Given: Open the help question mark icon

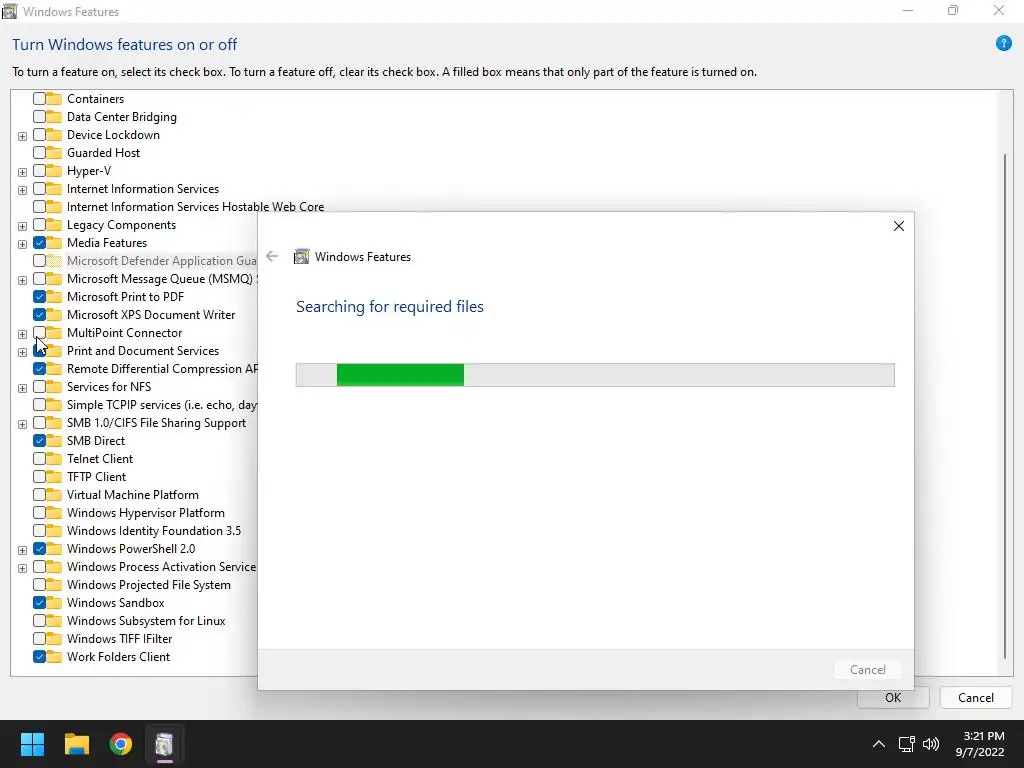Looking at the screenshot, I should coord(1003,44).
